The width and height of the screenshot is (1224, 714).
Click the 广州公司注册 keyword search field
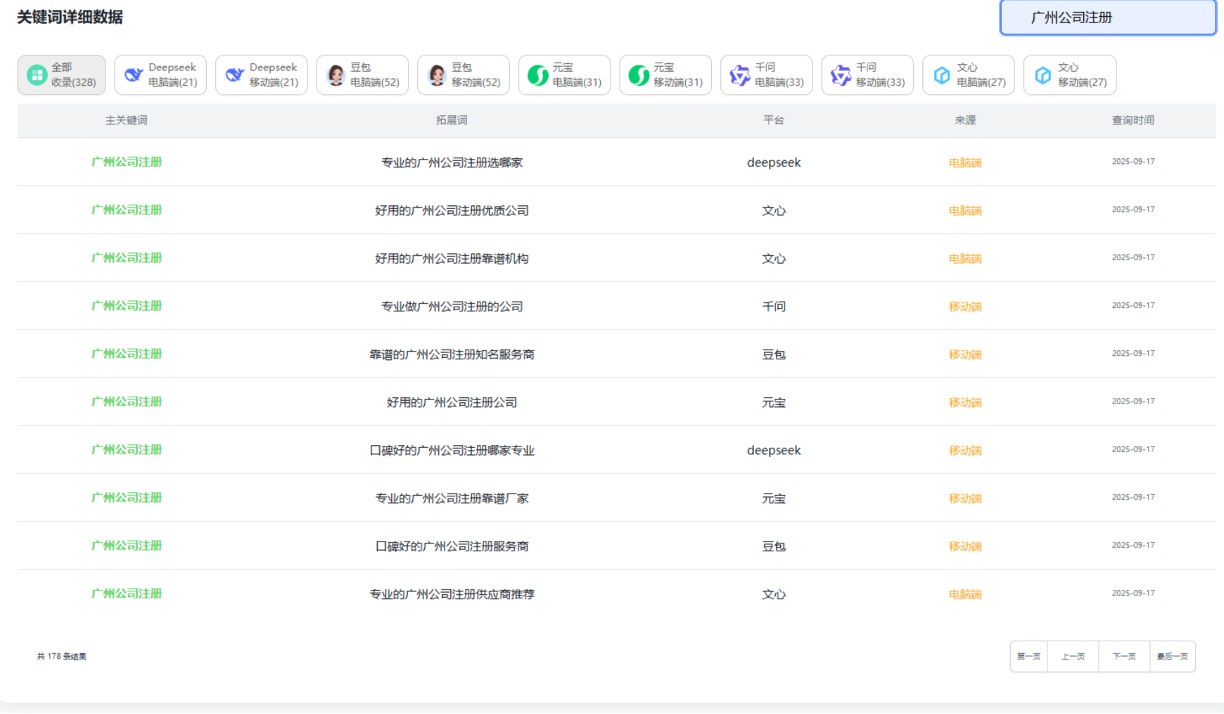(x=1108, y=18)
